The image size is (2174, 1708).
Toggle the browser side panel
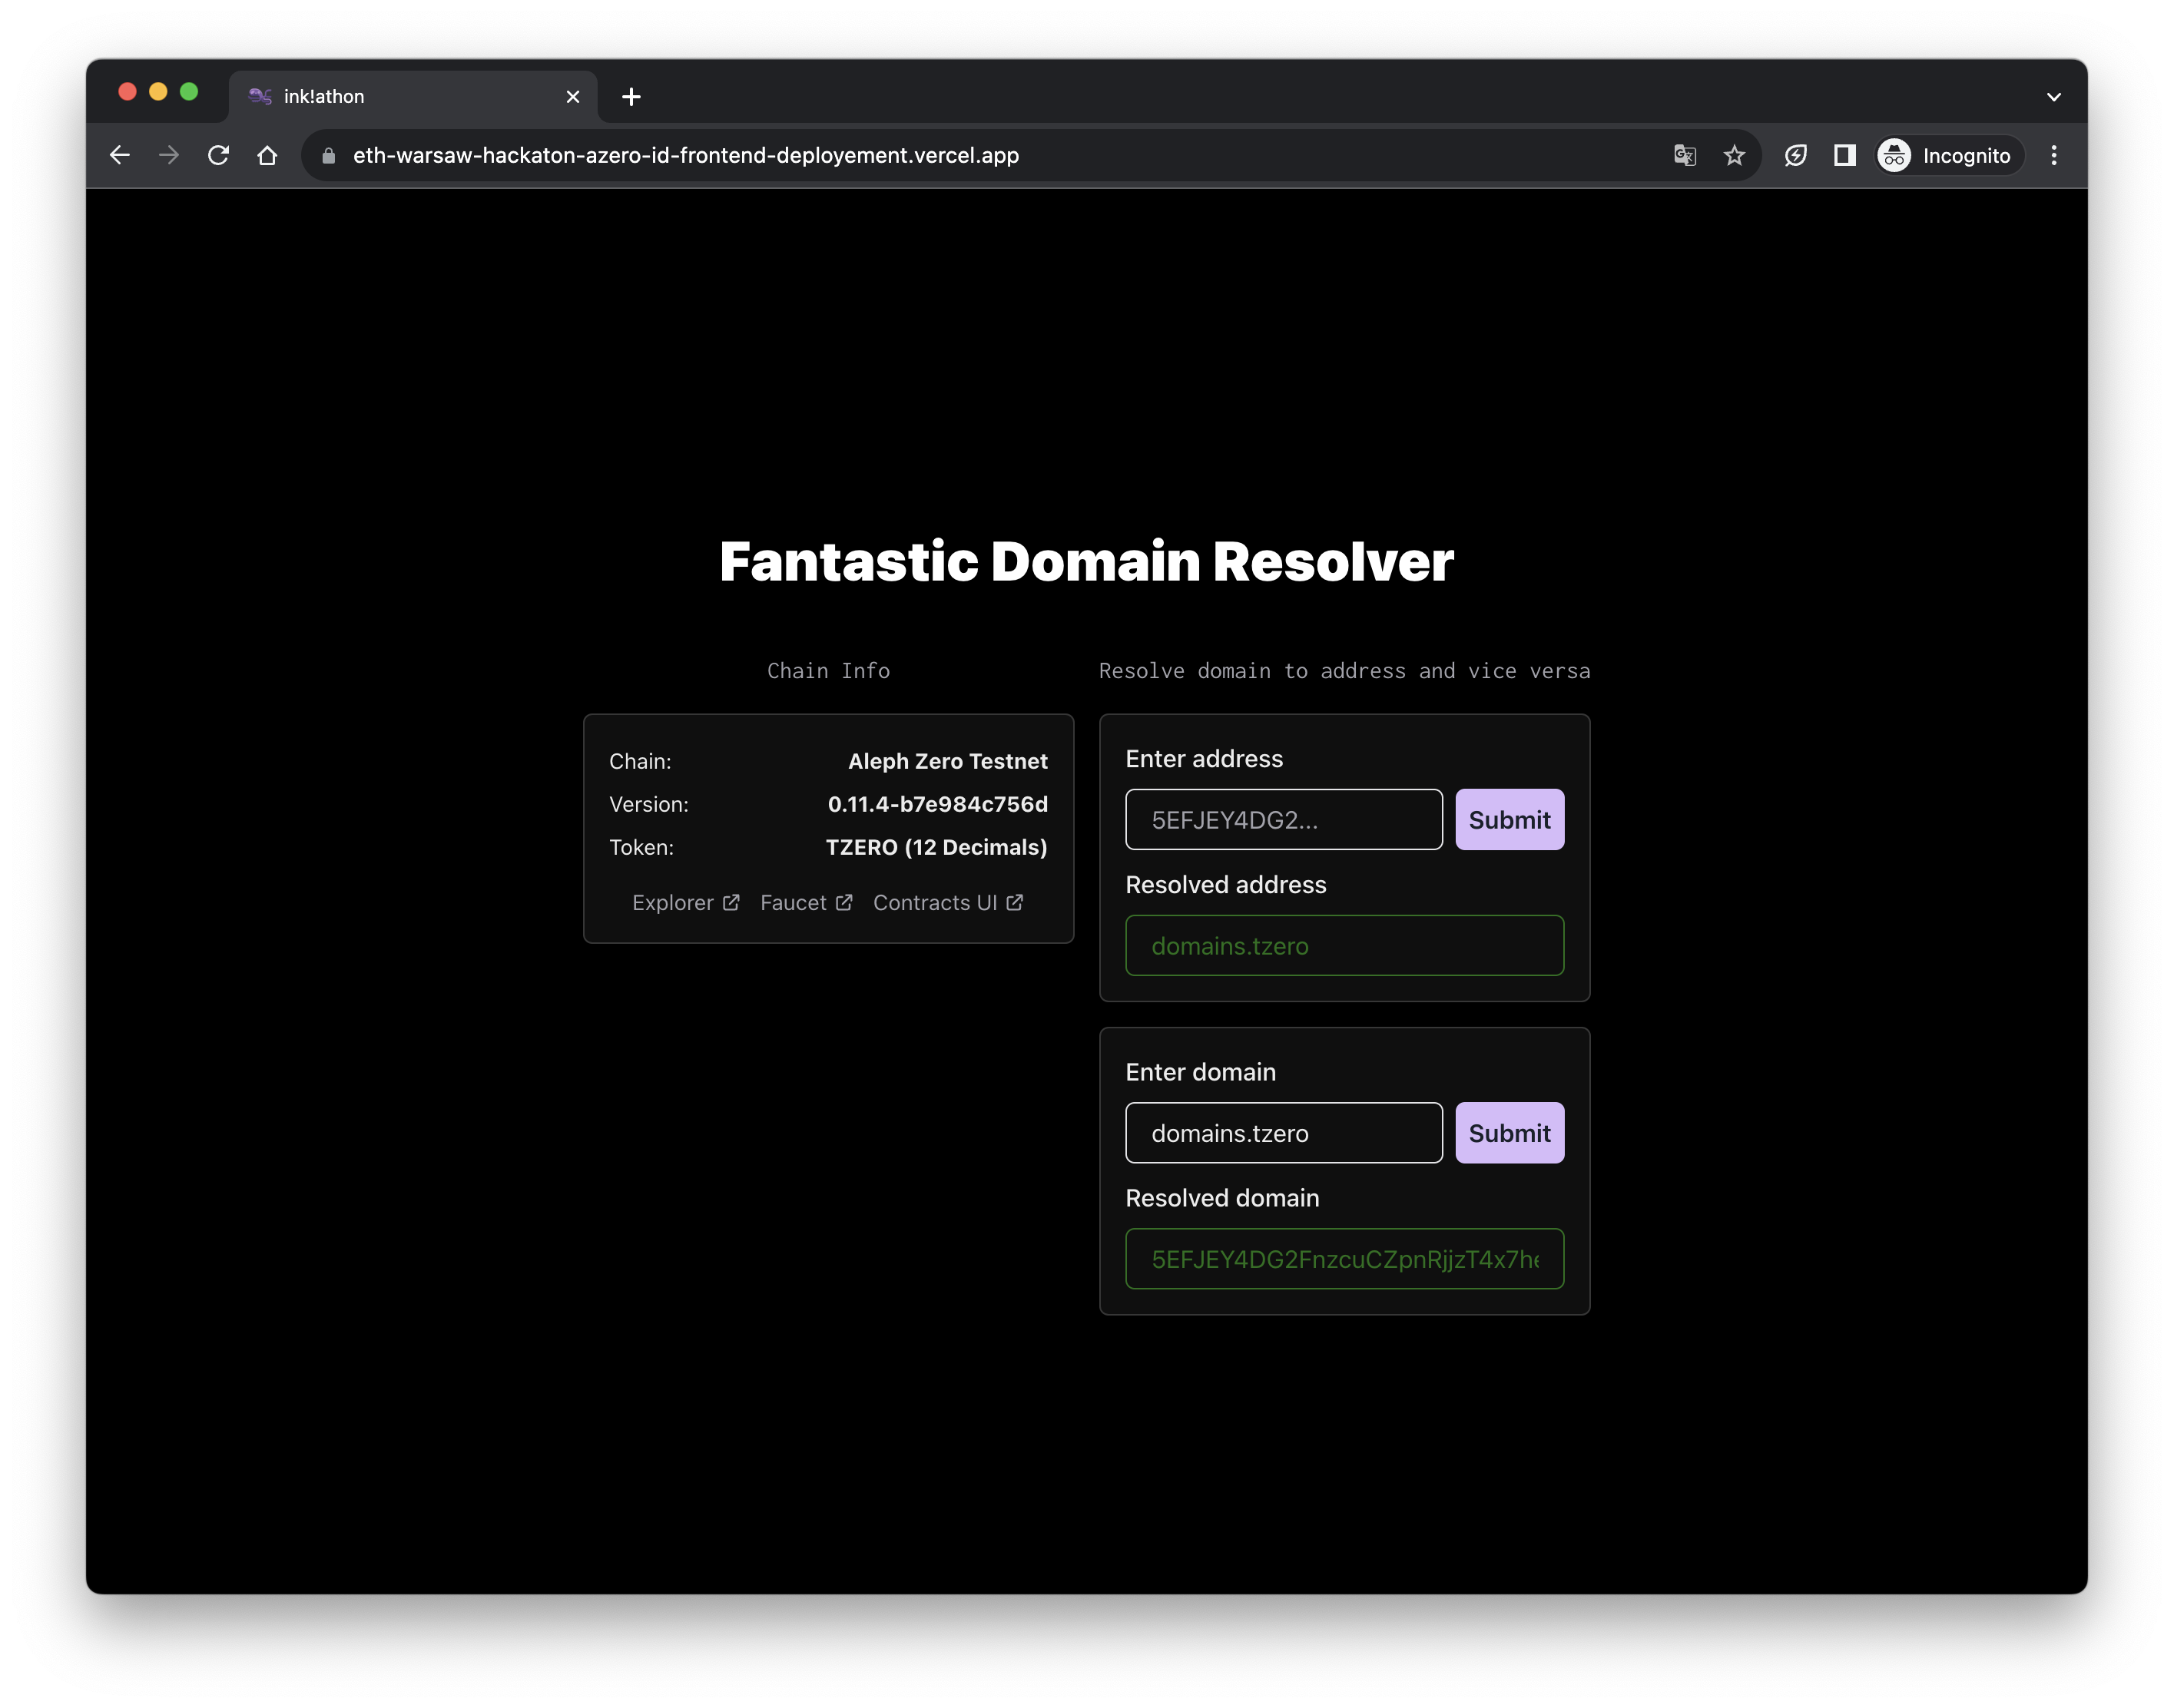click(x=1845, y=155)
